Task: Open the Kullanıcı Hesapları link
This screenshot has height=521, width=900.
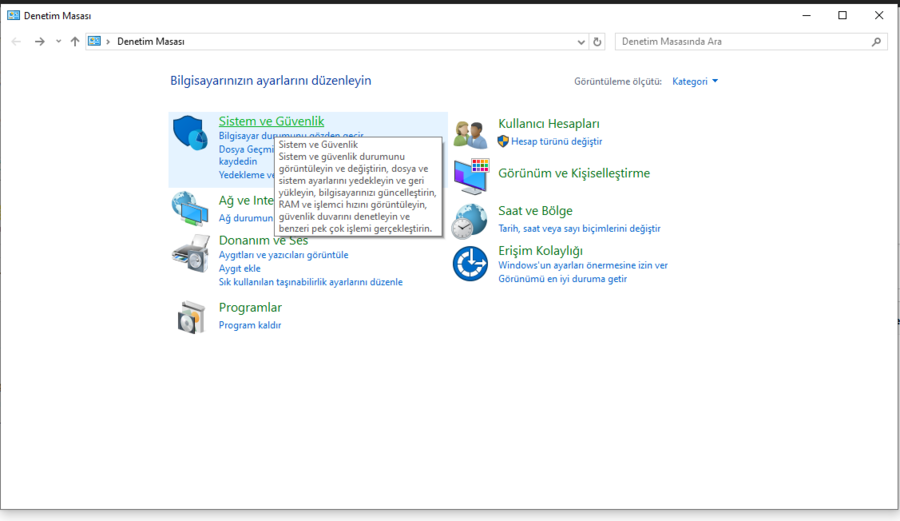Action: (549, 123)
